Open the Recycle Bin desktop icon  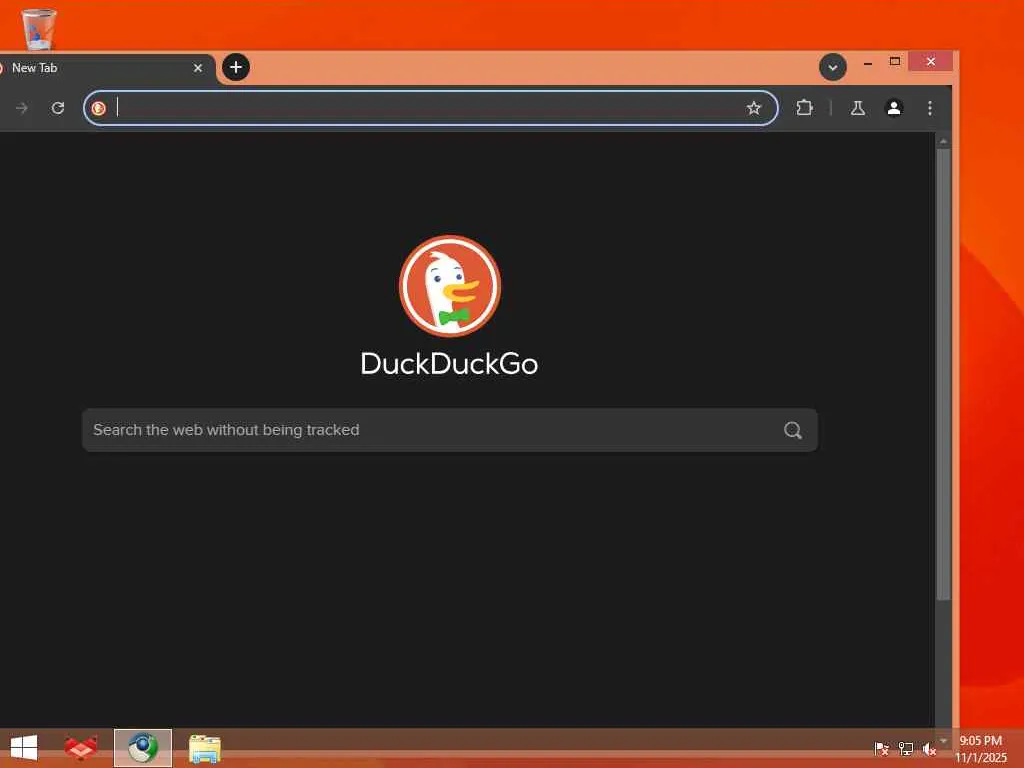click(39, 28)
